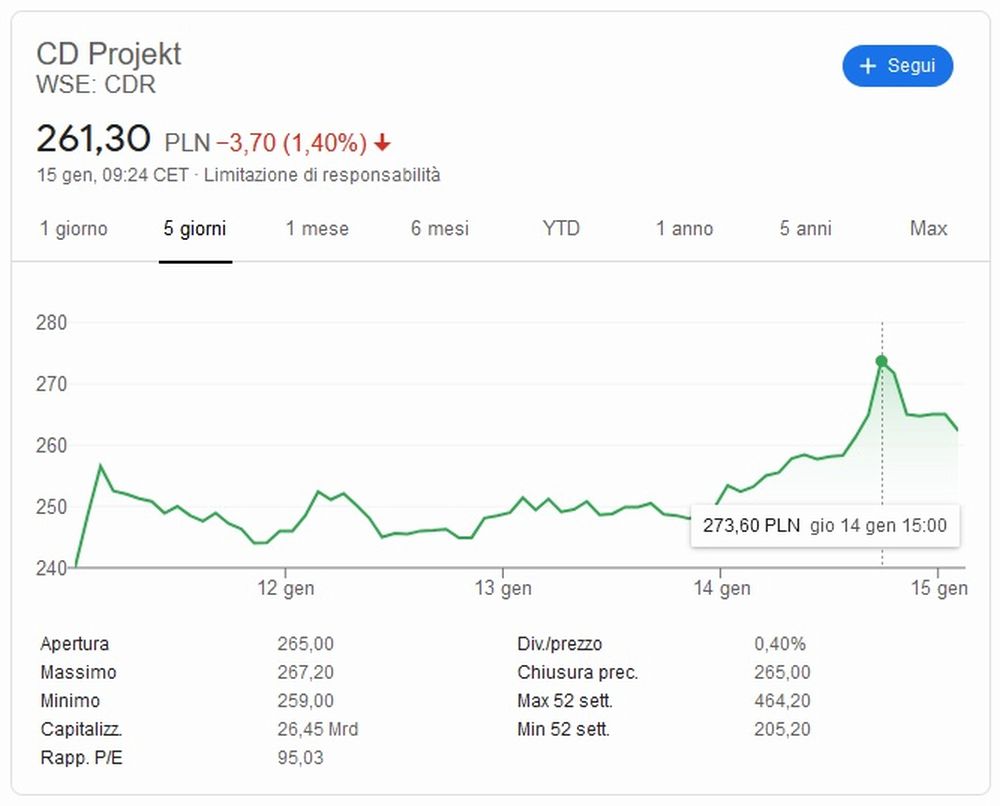Show the 6 mesi chart range
1000x806 pixels.
click(x=439, y=229)
